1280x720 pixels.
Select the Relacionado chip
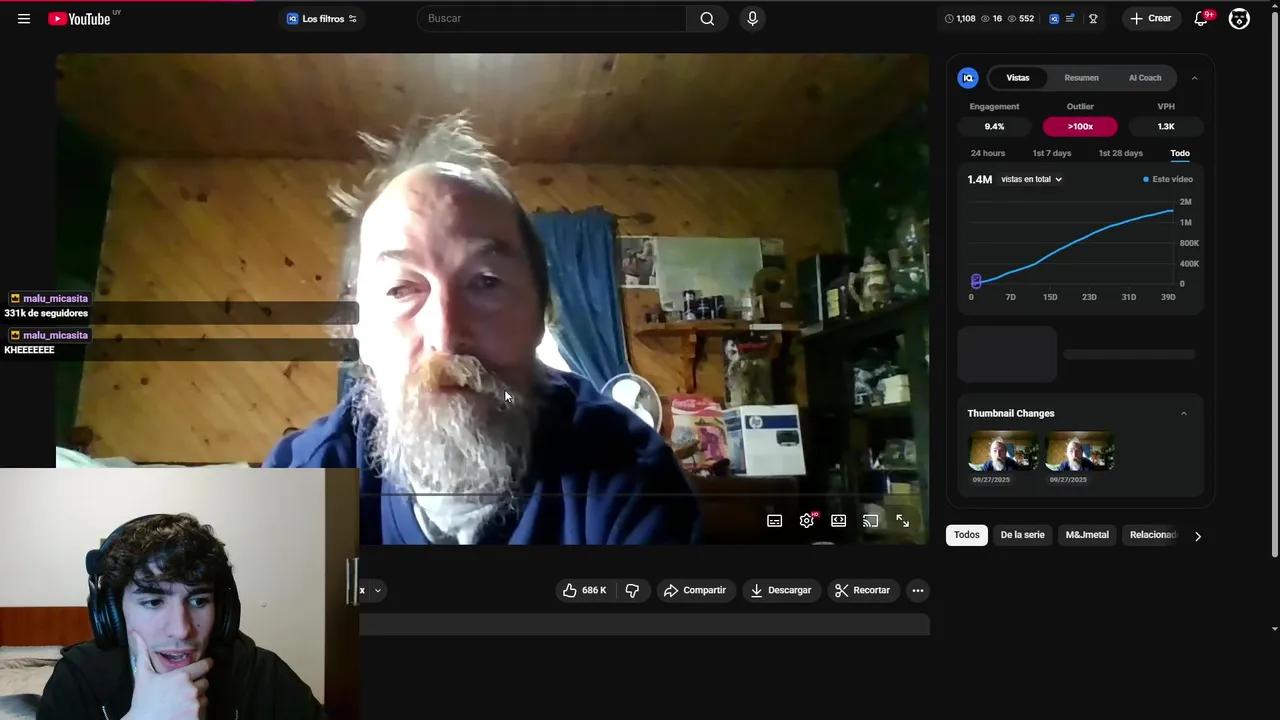(x=1153, y=535)
